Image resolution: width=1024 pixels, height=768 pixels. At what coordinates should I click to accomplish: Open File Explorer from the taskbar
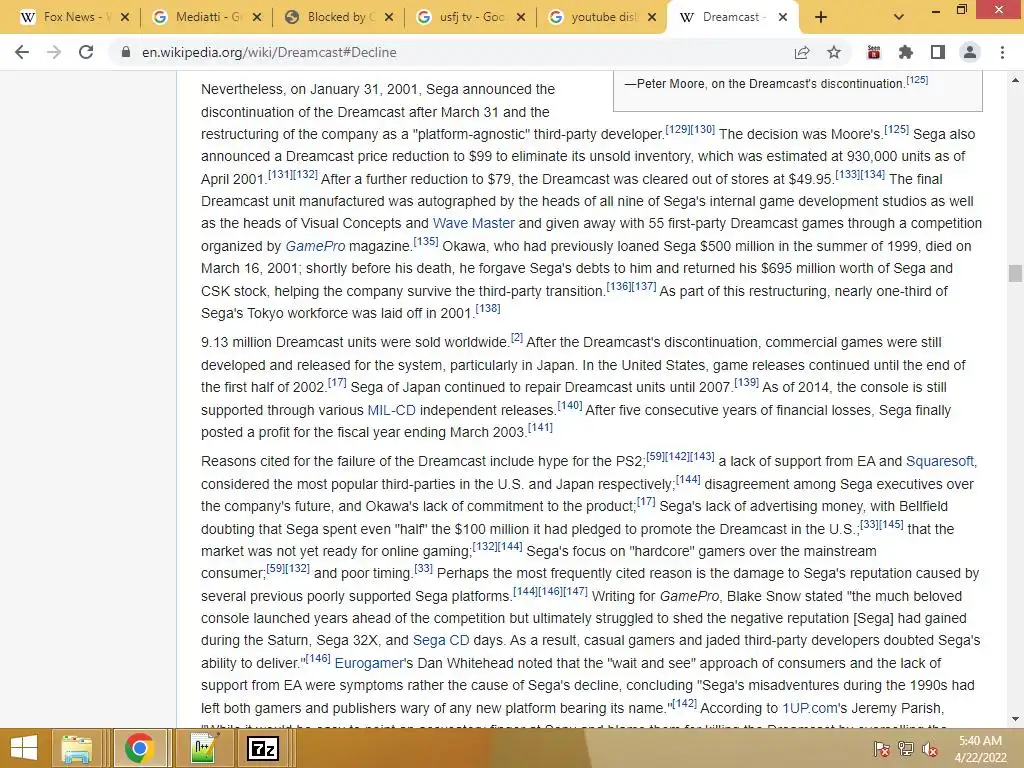77,748
